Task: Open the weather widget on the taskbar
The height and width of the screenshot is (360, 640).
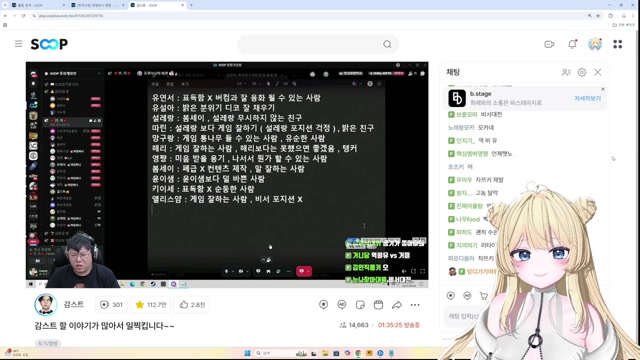Action: (x=16, y=353)
